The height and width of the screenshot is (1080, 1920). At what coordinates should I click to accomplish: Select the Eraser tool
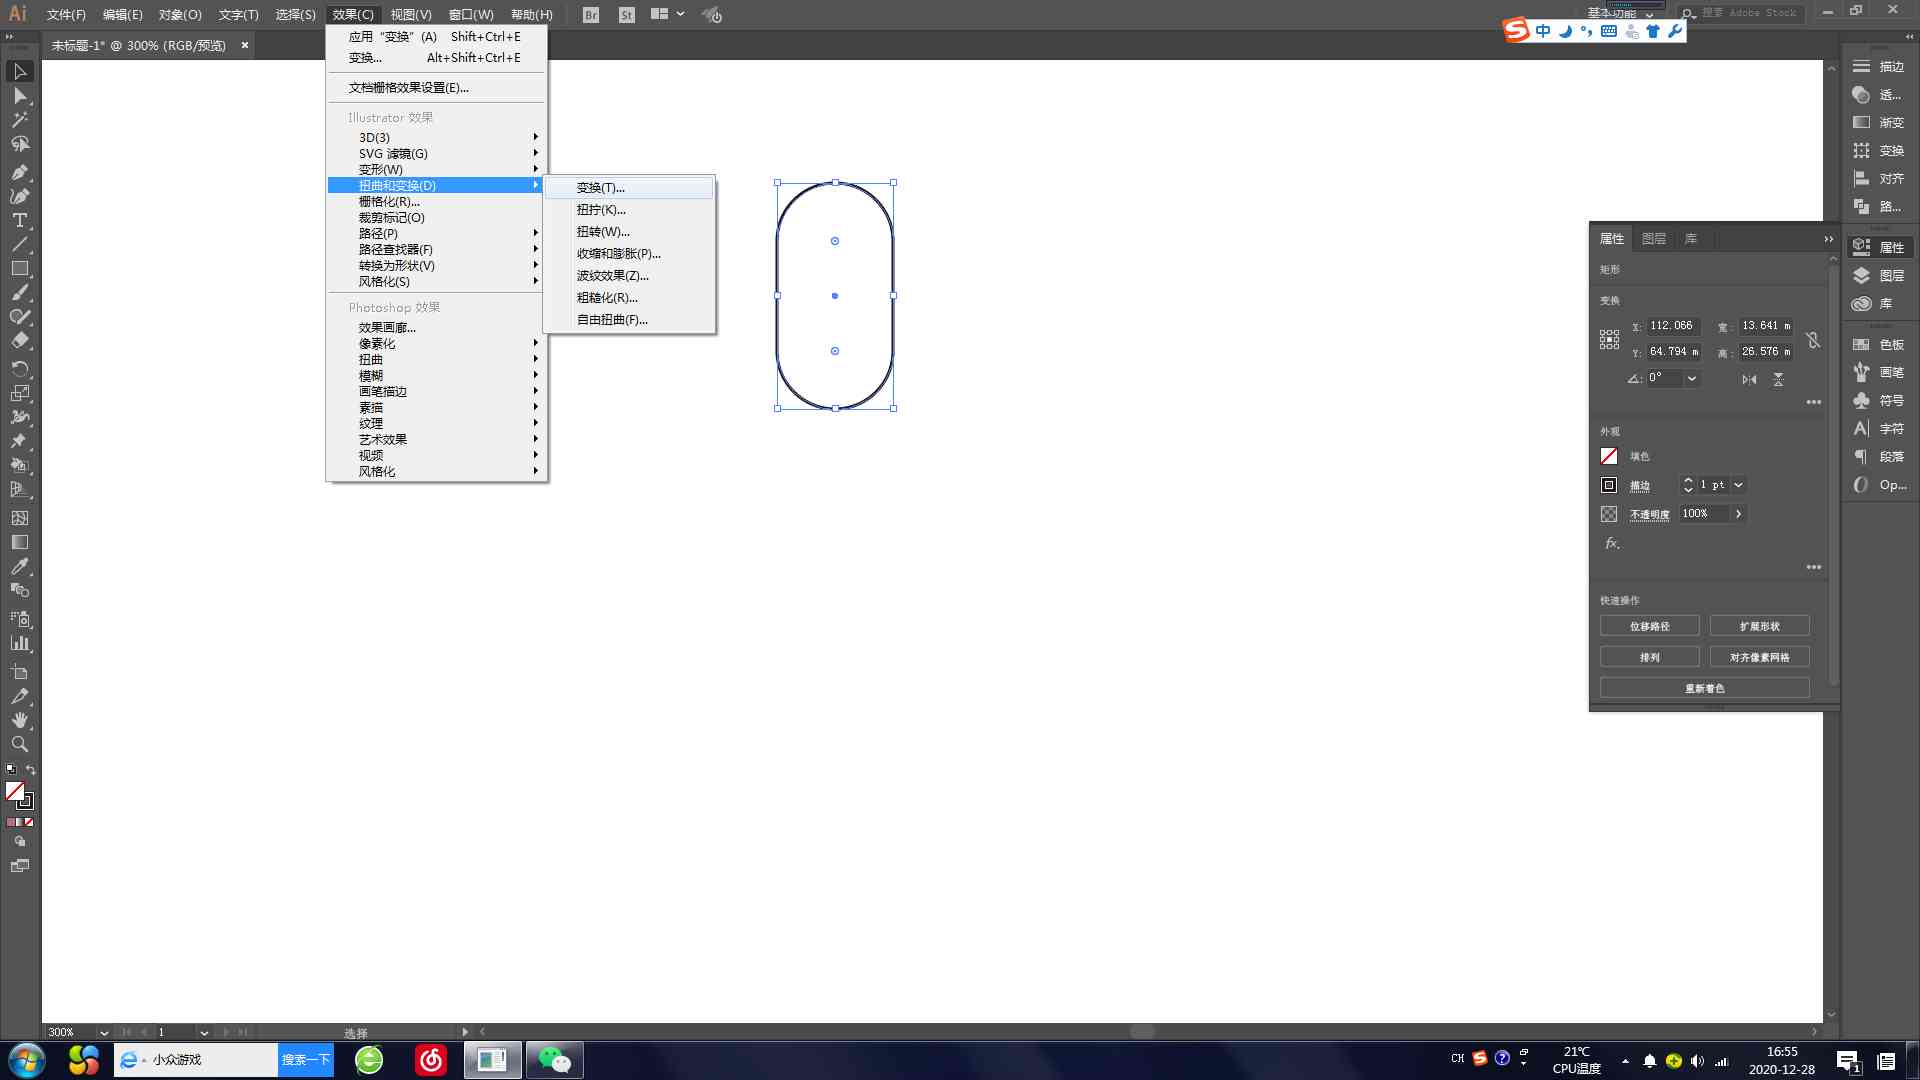[19, 341]
